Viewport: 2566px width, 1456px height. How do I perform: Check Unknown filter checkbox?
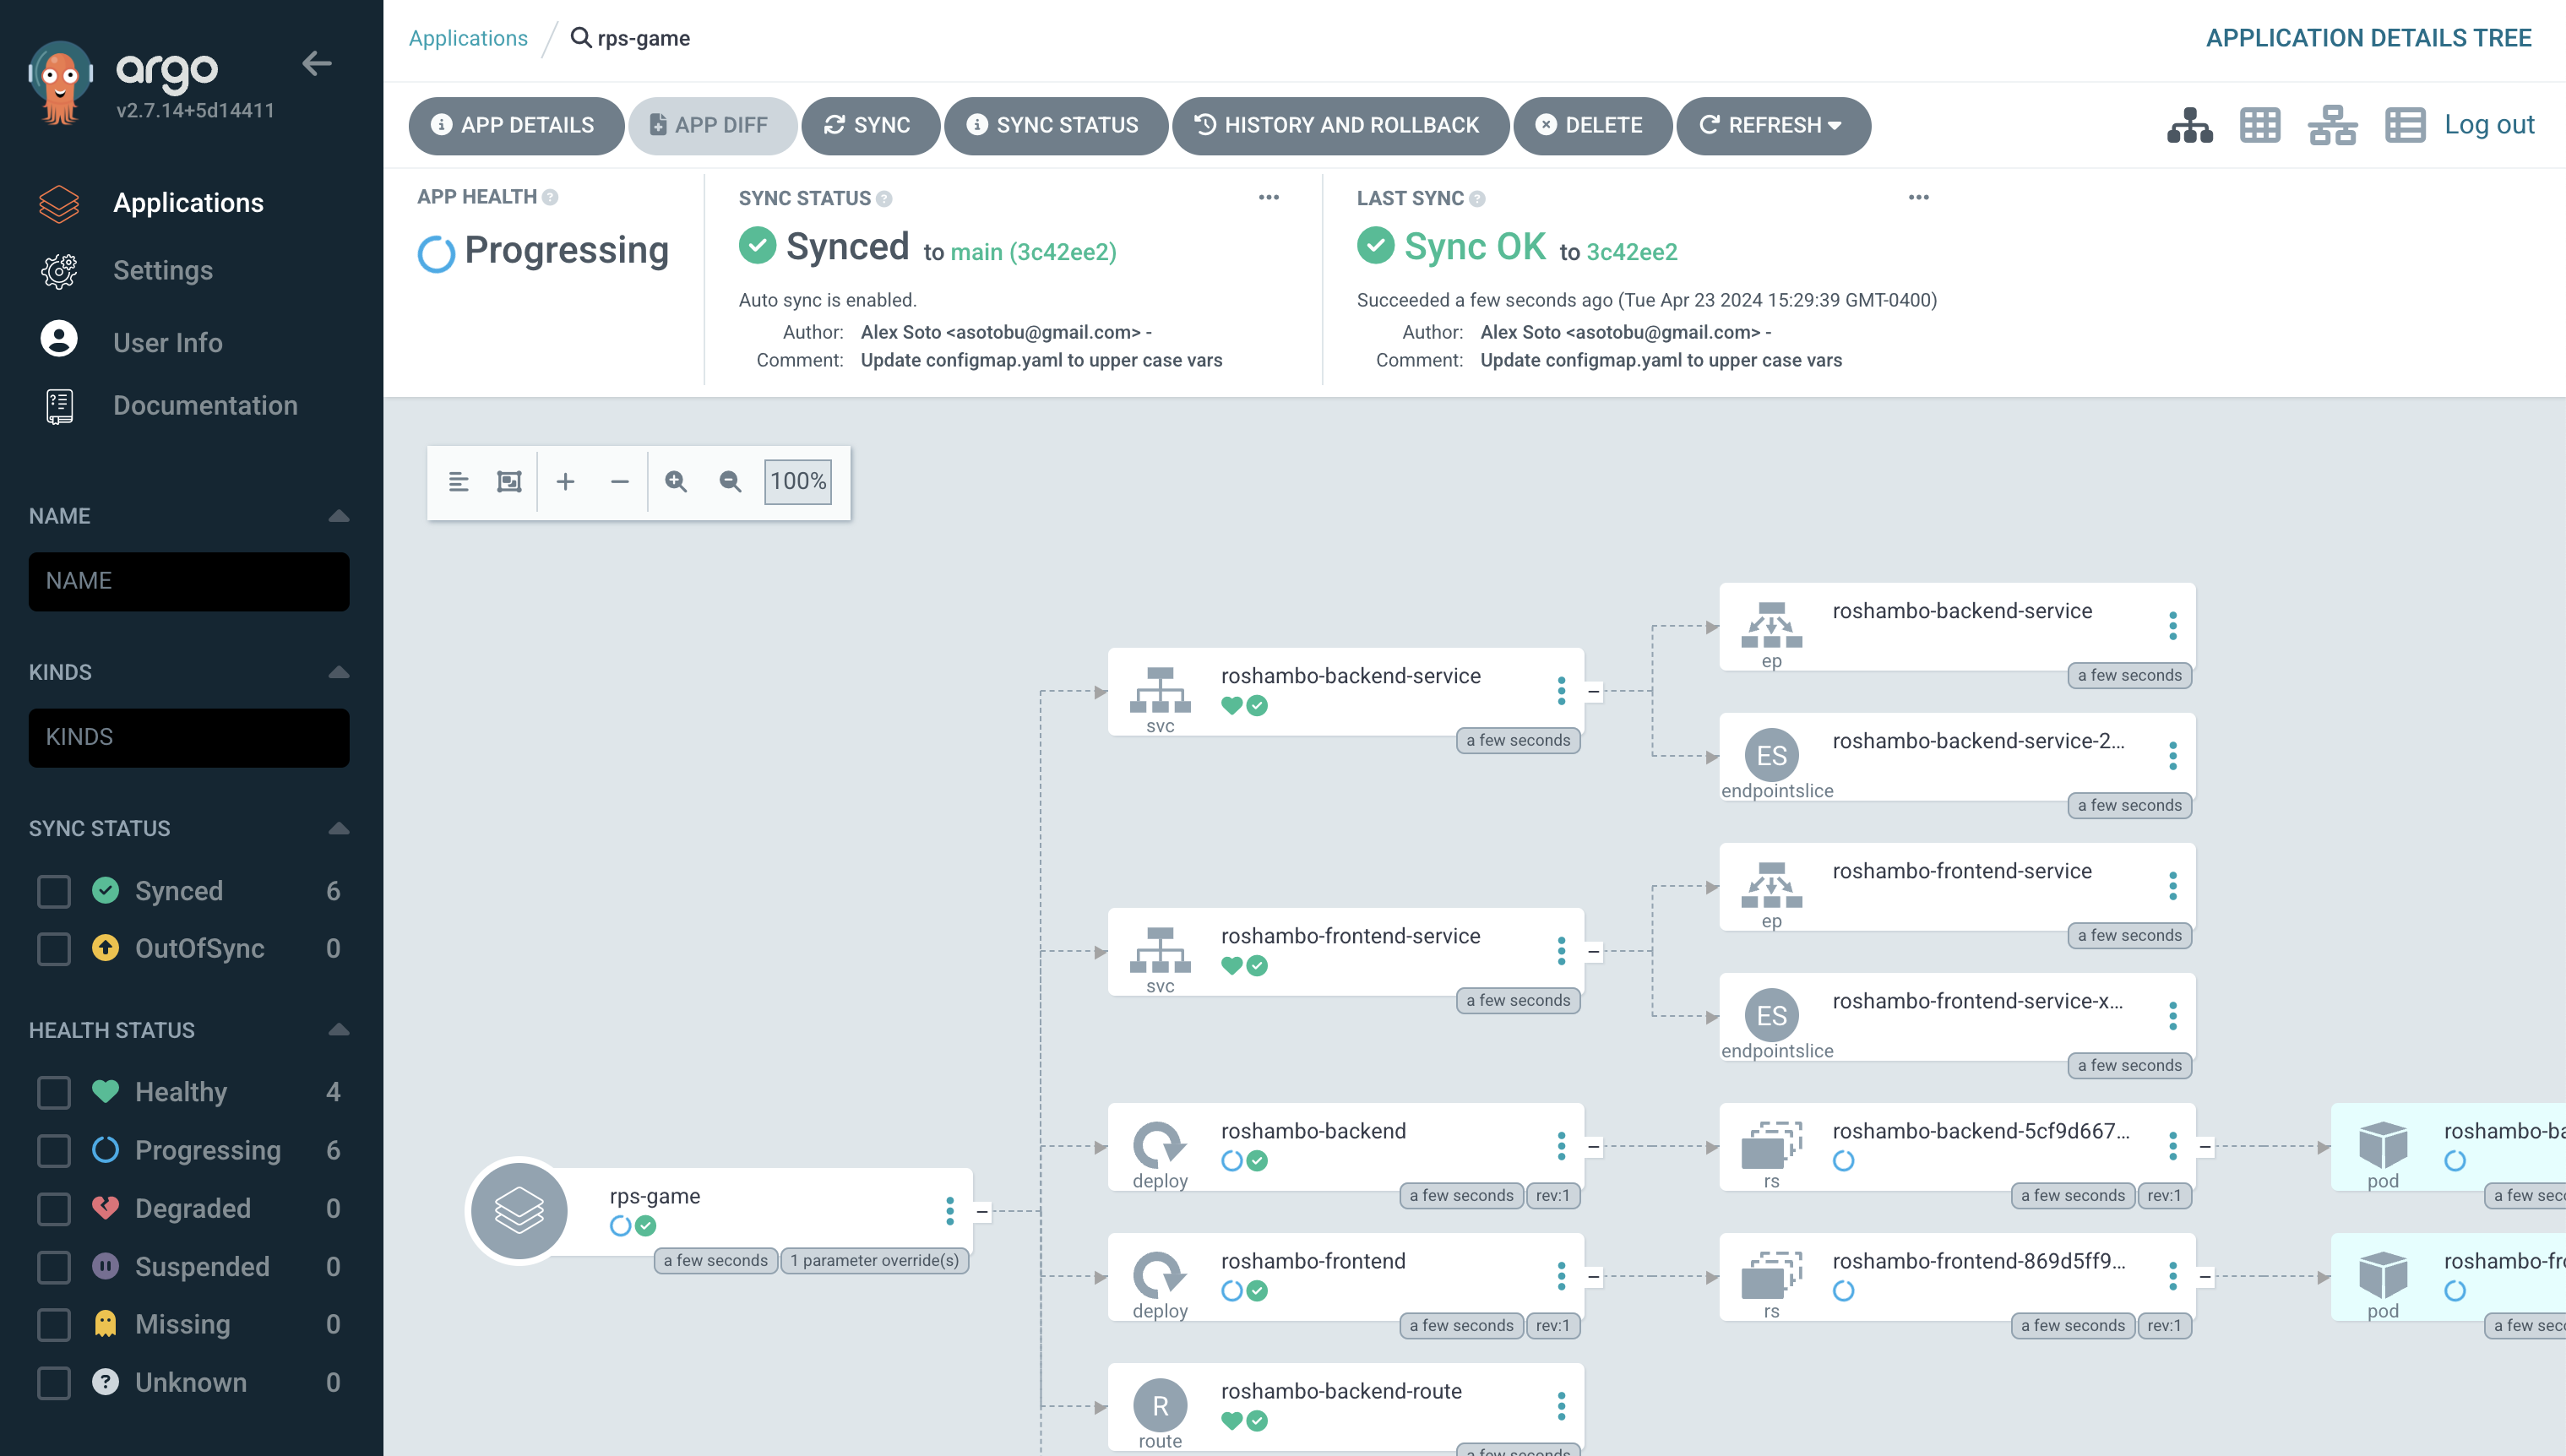coord(54,1382)
